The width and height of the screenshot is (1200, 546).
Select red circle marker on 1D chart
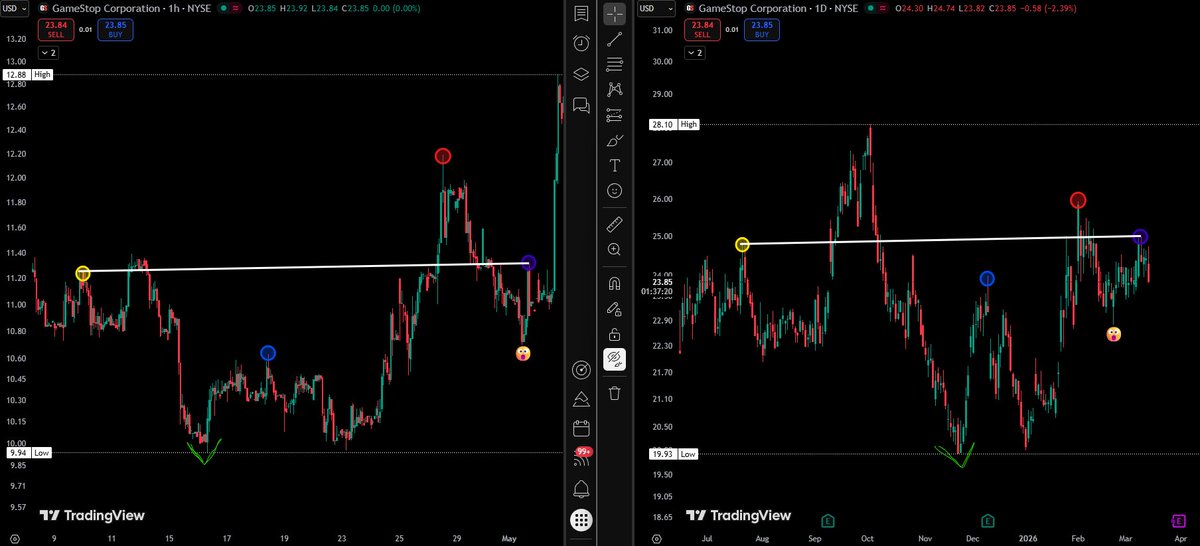coord(1078,200)
